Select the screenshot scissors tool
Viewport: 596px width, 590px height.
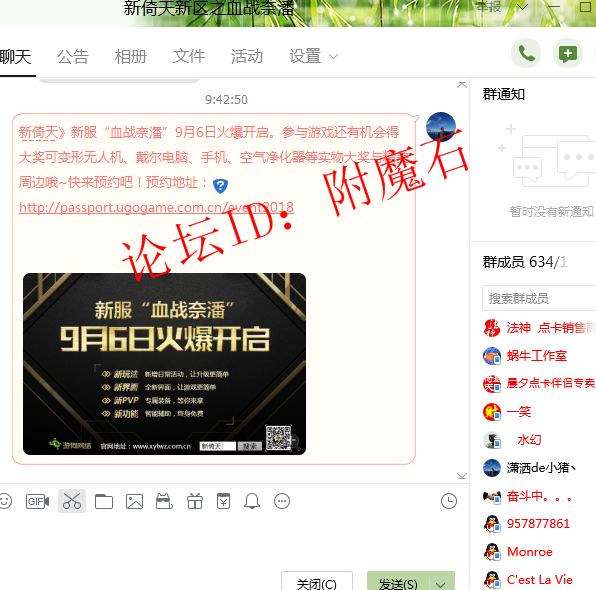72,501
